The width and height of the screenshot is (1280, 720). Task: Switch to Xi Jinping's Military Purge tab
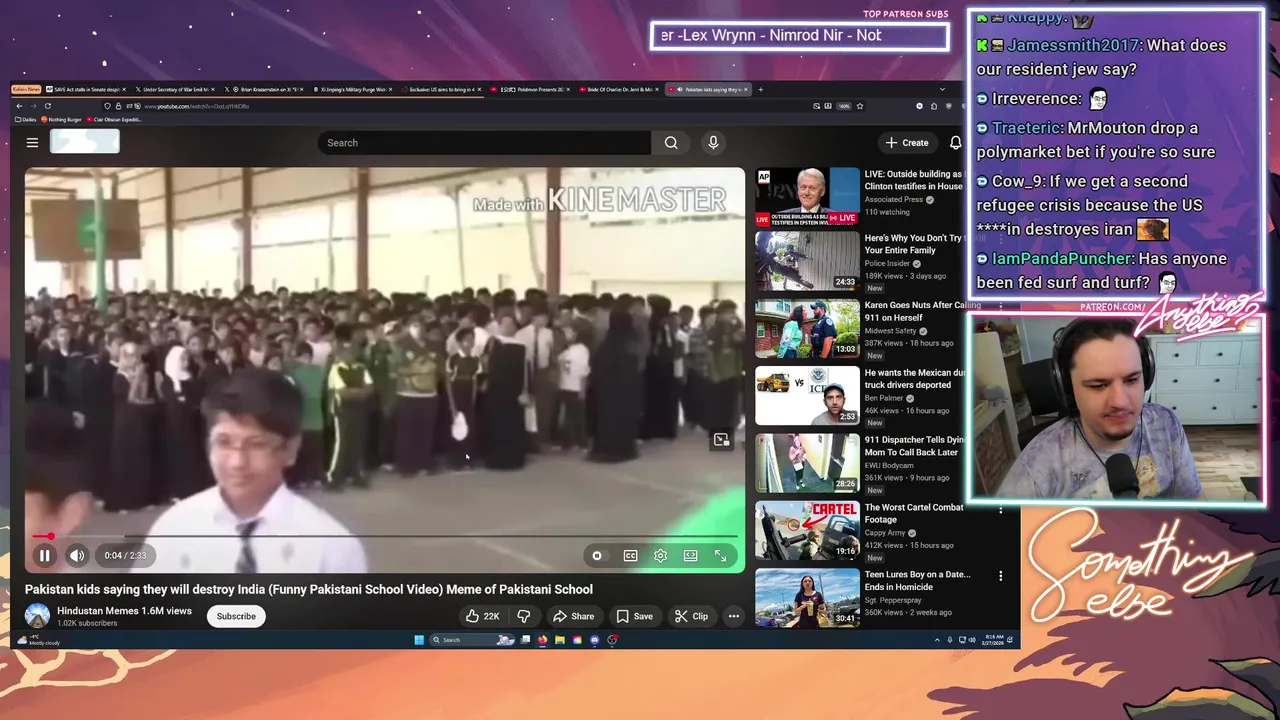(x=352, y=89)
